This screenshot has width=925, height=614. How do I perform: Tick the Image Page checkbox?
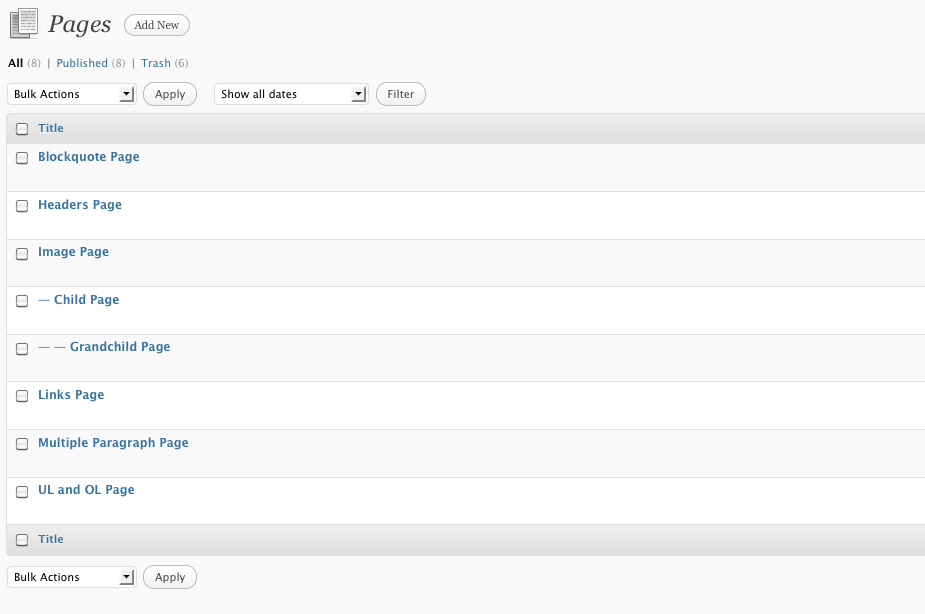pyautogui.click(x=22, y=254)
